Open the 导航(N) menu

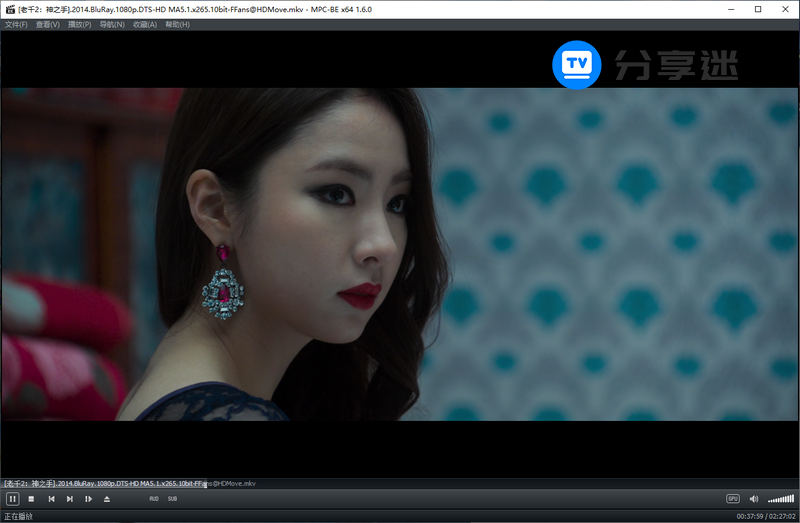tap(113, 24)
